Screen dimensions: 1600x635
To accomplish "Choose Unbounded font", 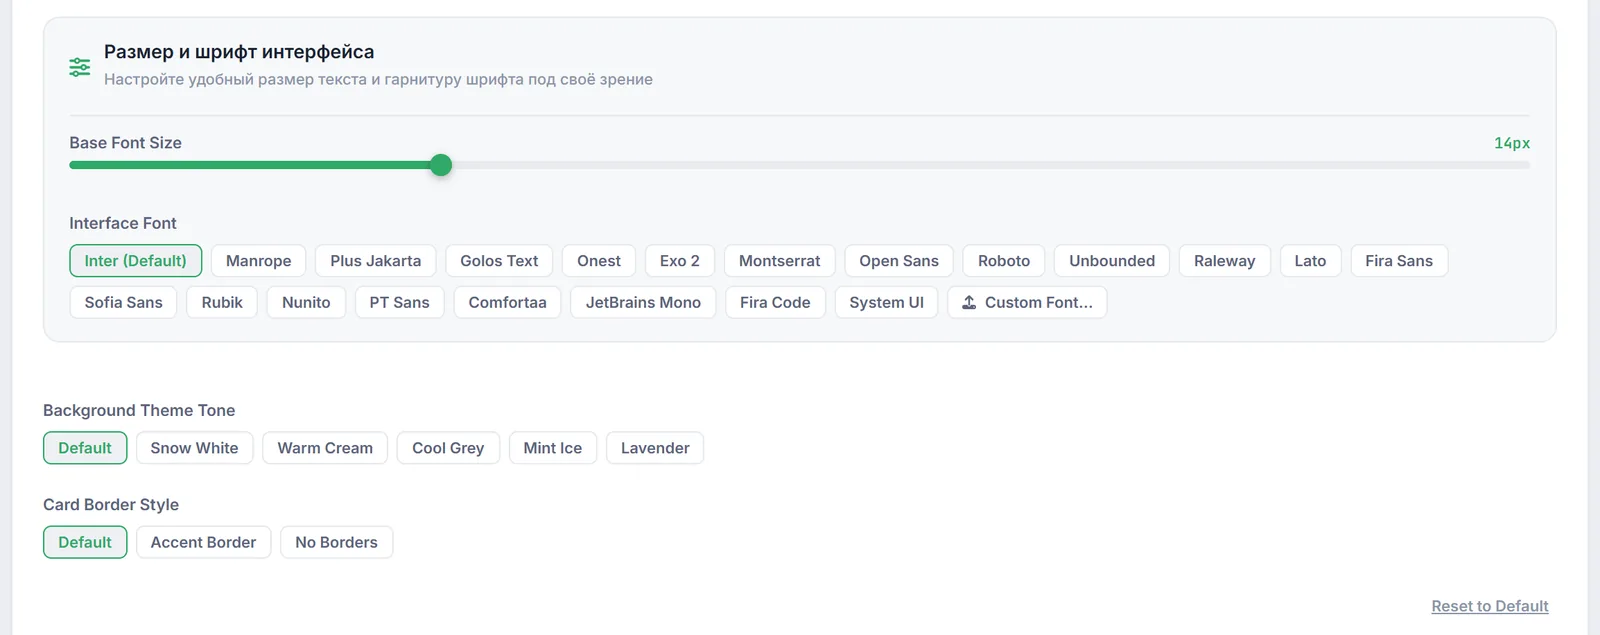I will [x=1112, y=261].
